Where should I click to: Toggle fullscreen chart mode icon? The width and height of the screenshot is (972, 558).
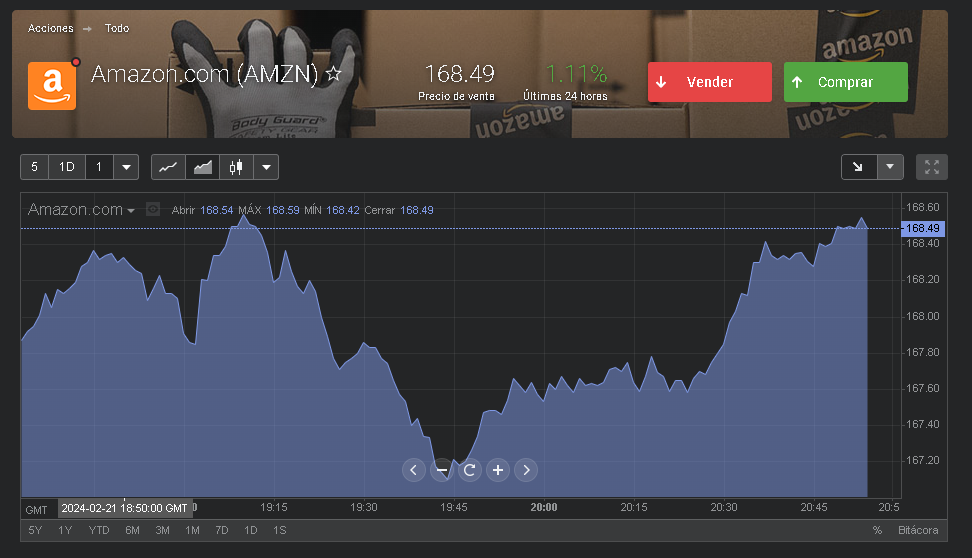pyautogui.click(x=932, y=167)
